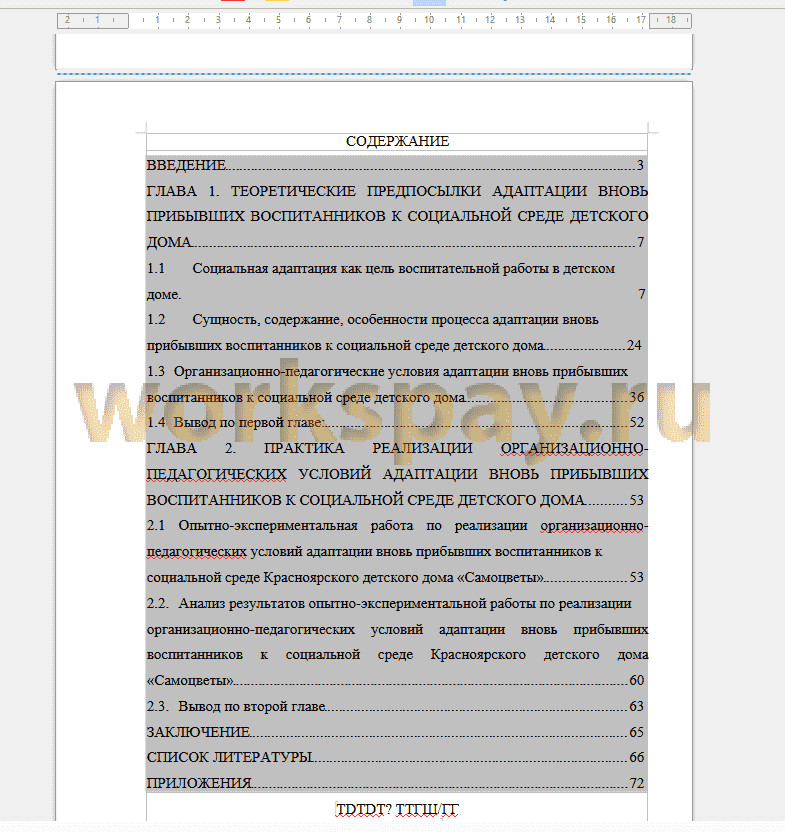Jump to the СПИСОК ЛИТЕРАТУРЫ entry
Screen dimensions: 785x832
395,757
